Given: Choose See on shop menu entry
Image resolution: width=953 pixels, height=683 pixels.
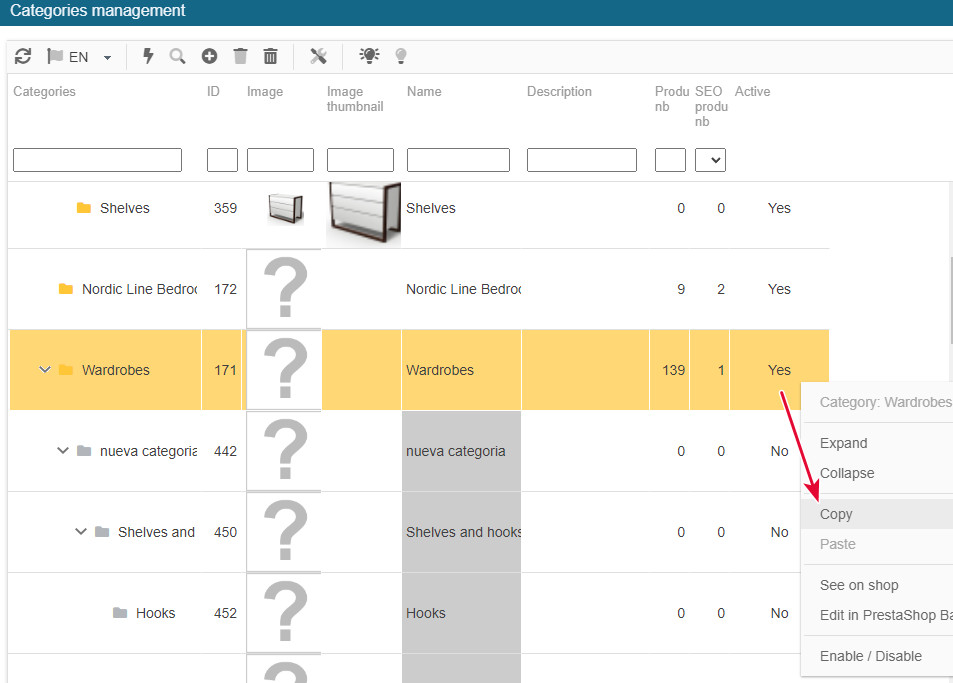Looking at the screenshot, I should [x=858, y=585].
